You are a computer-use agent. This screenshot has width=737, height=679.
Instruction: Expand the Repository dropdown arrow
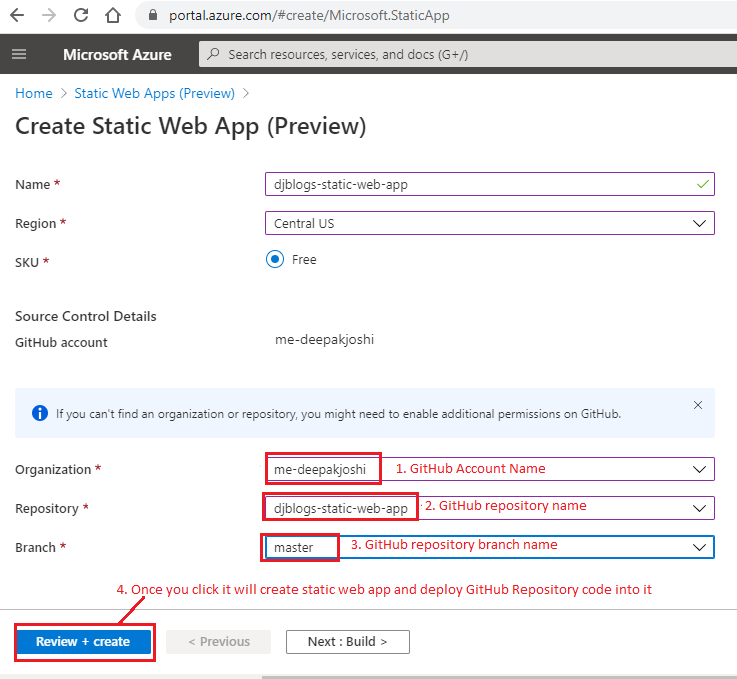[699, 508]
